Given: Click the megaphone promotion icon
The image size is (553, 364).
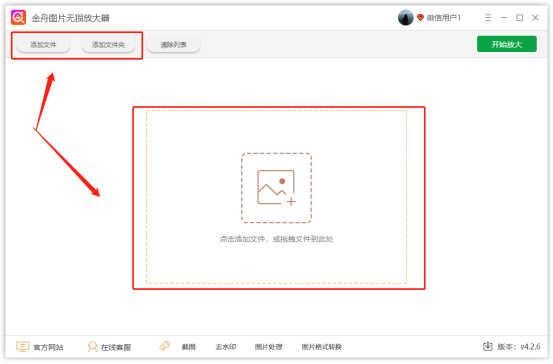Looking at the screenshot, I should pos(165,346).
